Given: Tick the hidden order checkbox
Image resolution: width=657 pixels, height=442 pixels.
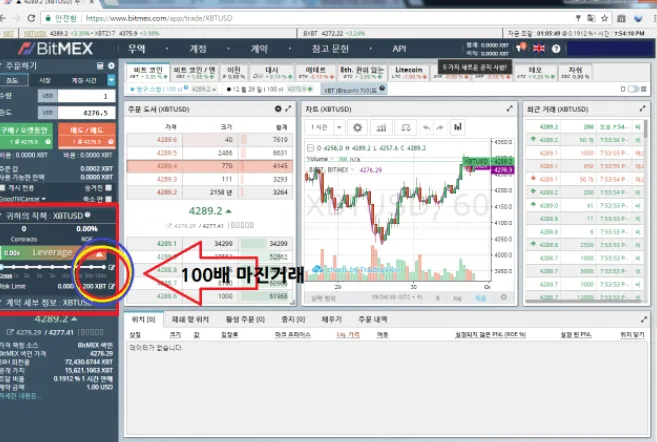Looking at the screenshot, I should tap(109, 188).
